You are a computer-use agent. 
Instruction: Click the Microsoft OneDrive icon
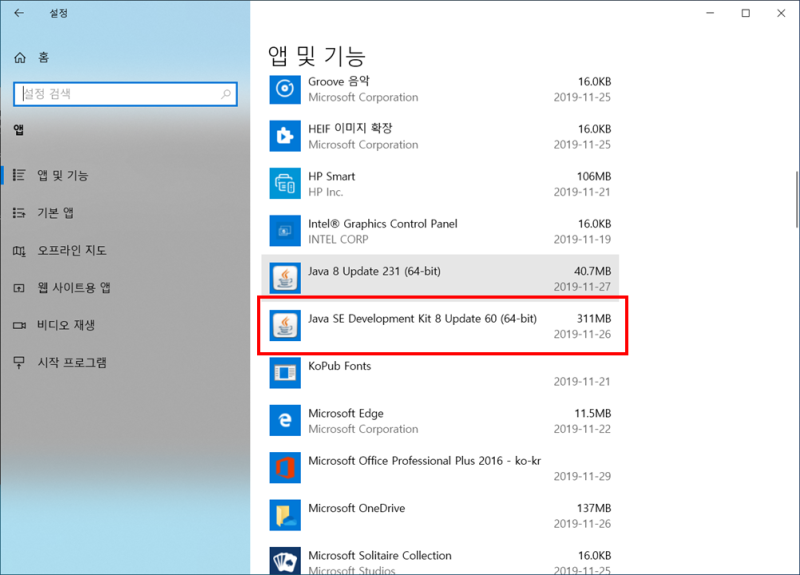[x=285, y=515]
